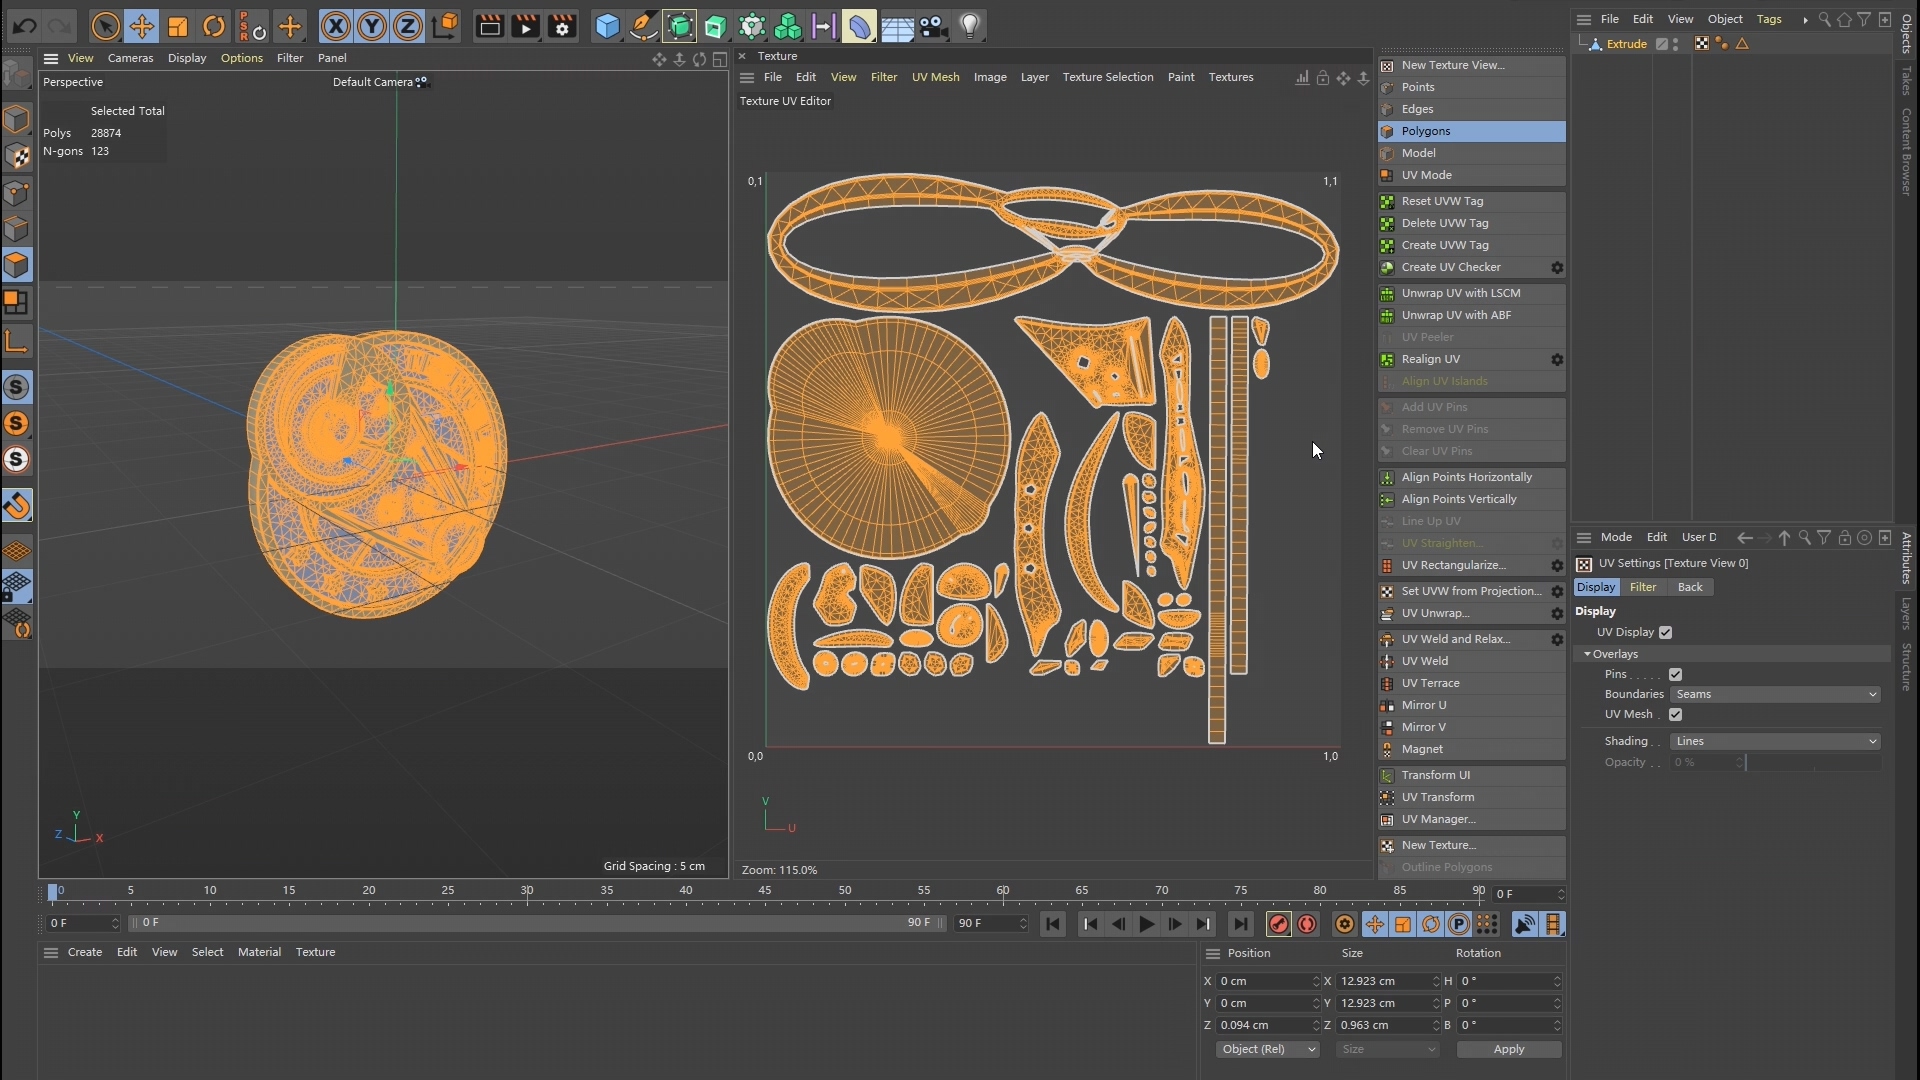This screenshot has width=1920, height=1080.
Task: Uncheck the Pins overlay checkbox
Action: pos(1675,675)
